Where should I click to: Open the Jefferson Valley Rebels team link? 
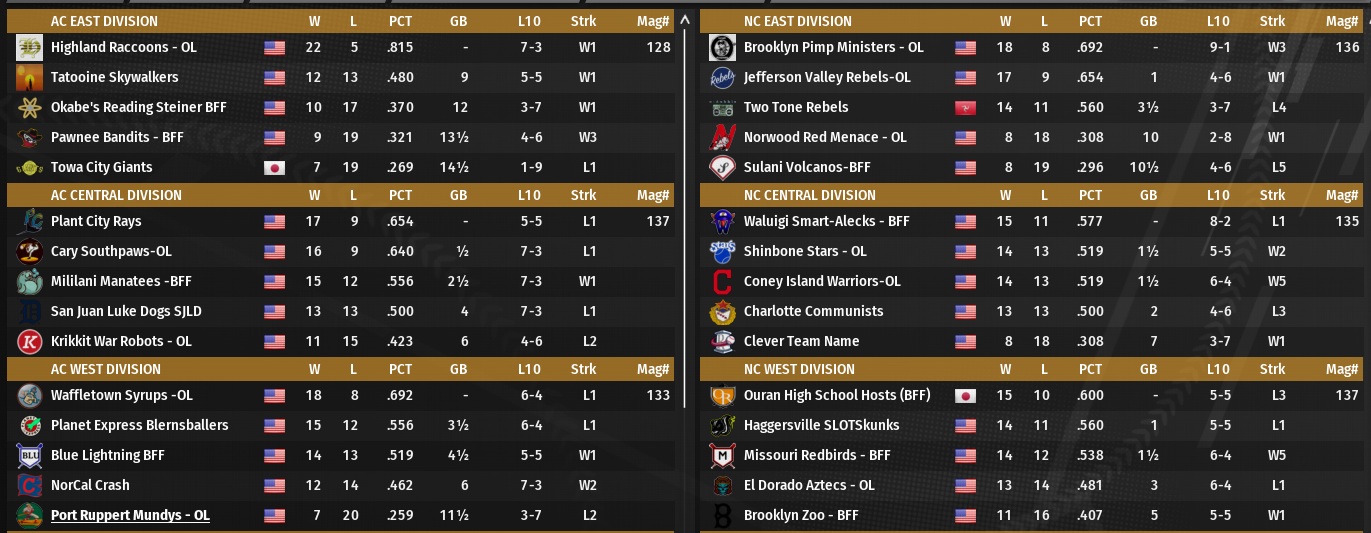(827, 77)
